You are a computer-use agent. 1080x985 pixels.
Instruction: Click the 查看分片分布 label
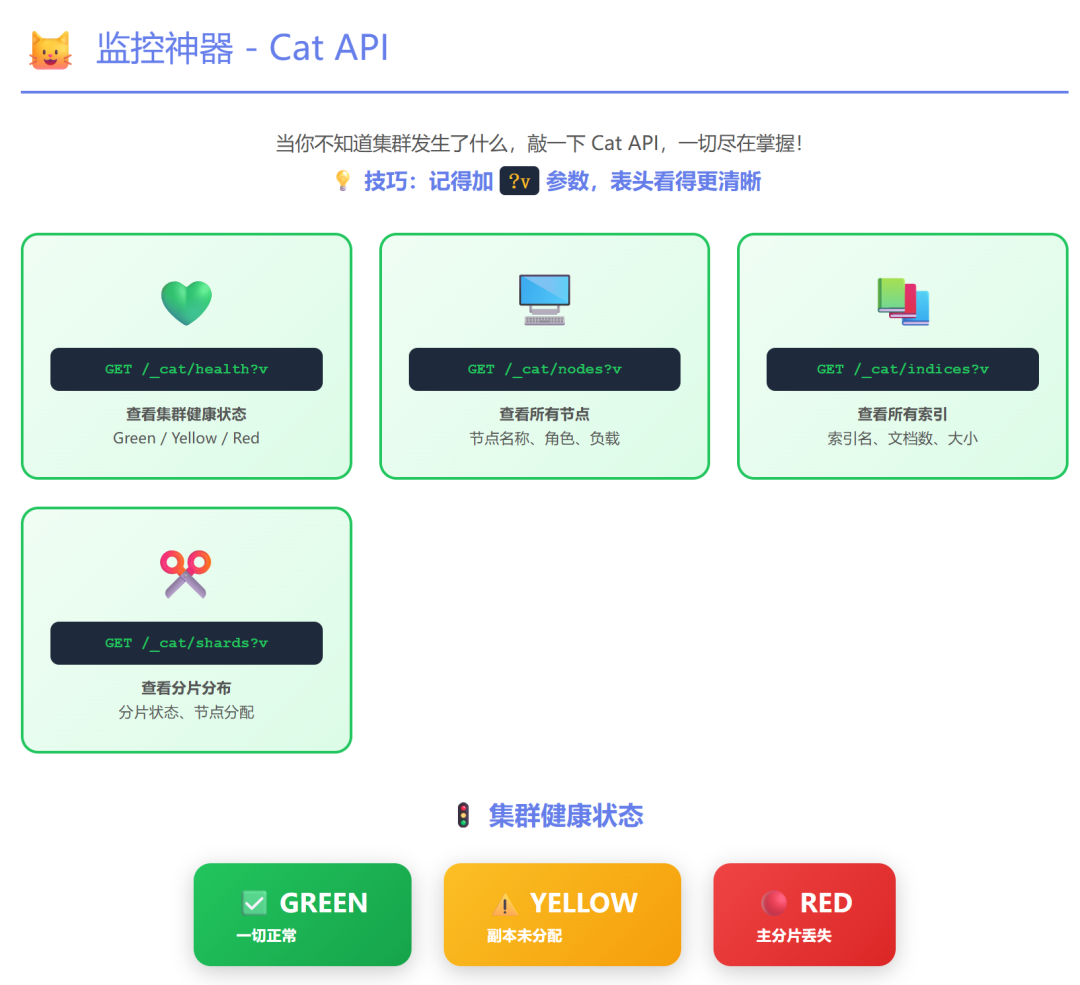pyautogui.click(x=186, y=688)
